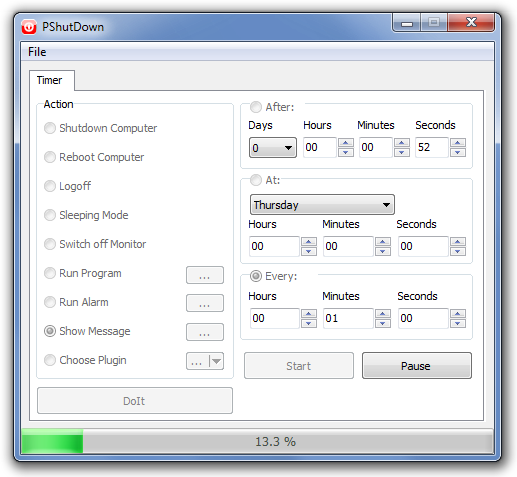Viewport: 517px width, 477px height.
Task: Click the 13.3 % progress bar
Action: tap(257, 441)
